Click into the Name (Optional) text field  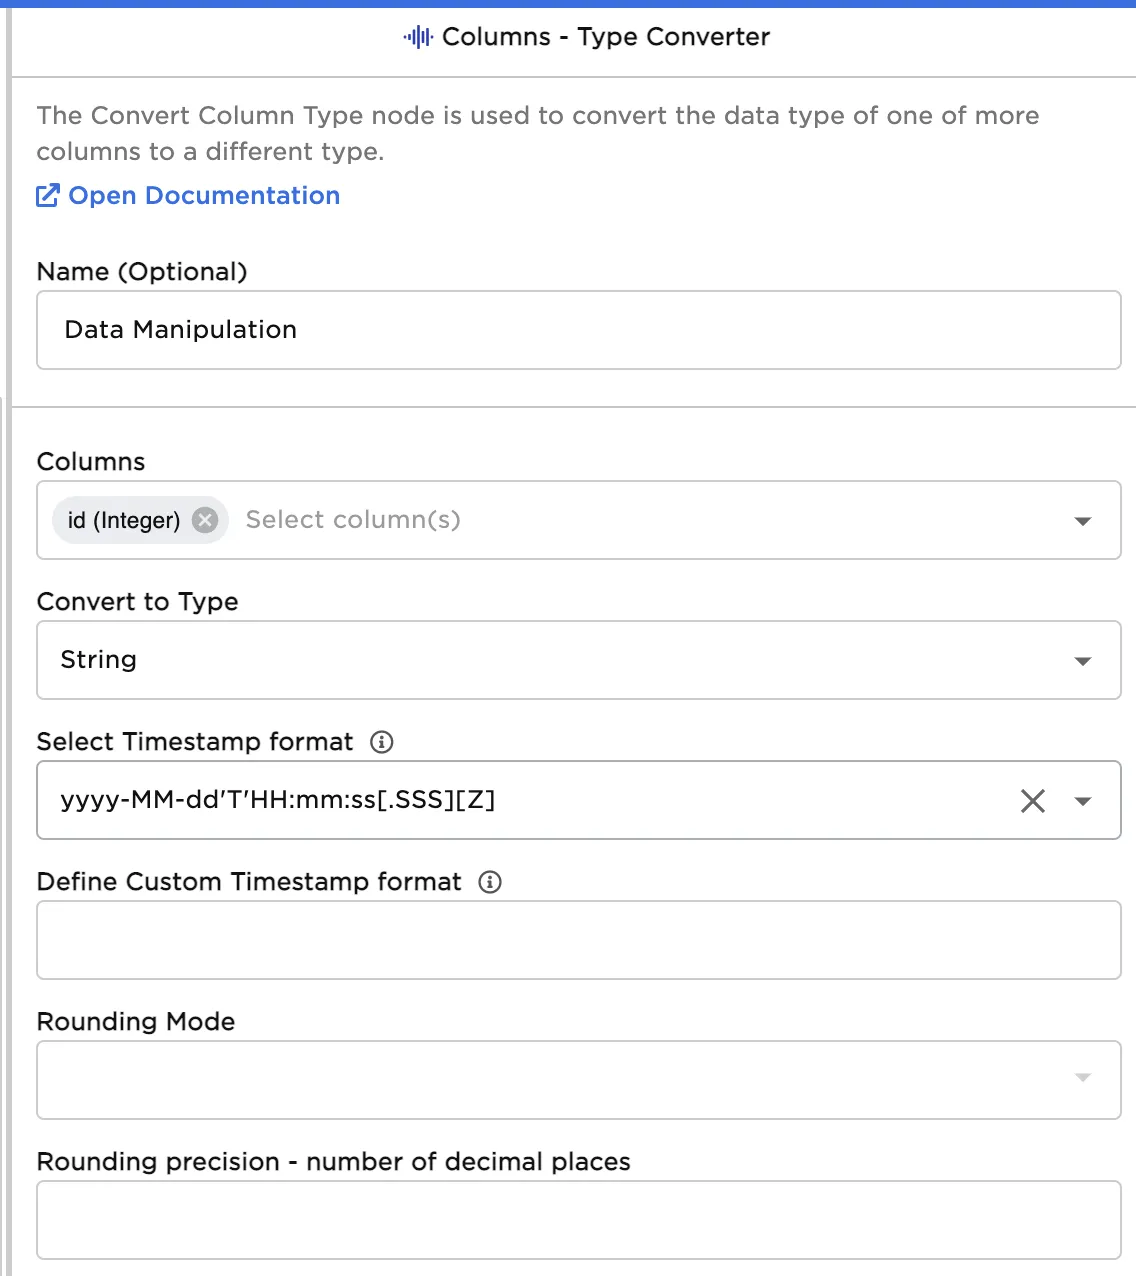click(x=578, y=330)
